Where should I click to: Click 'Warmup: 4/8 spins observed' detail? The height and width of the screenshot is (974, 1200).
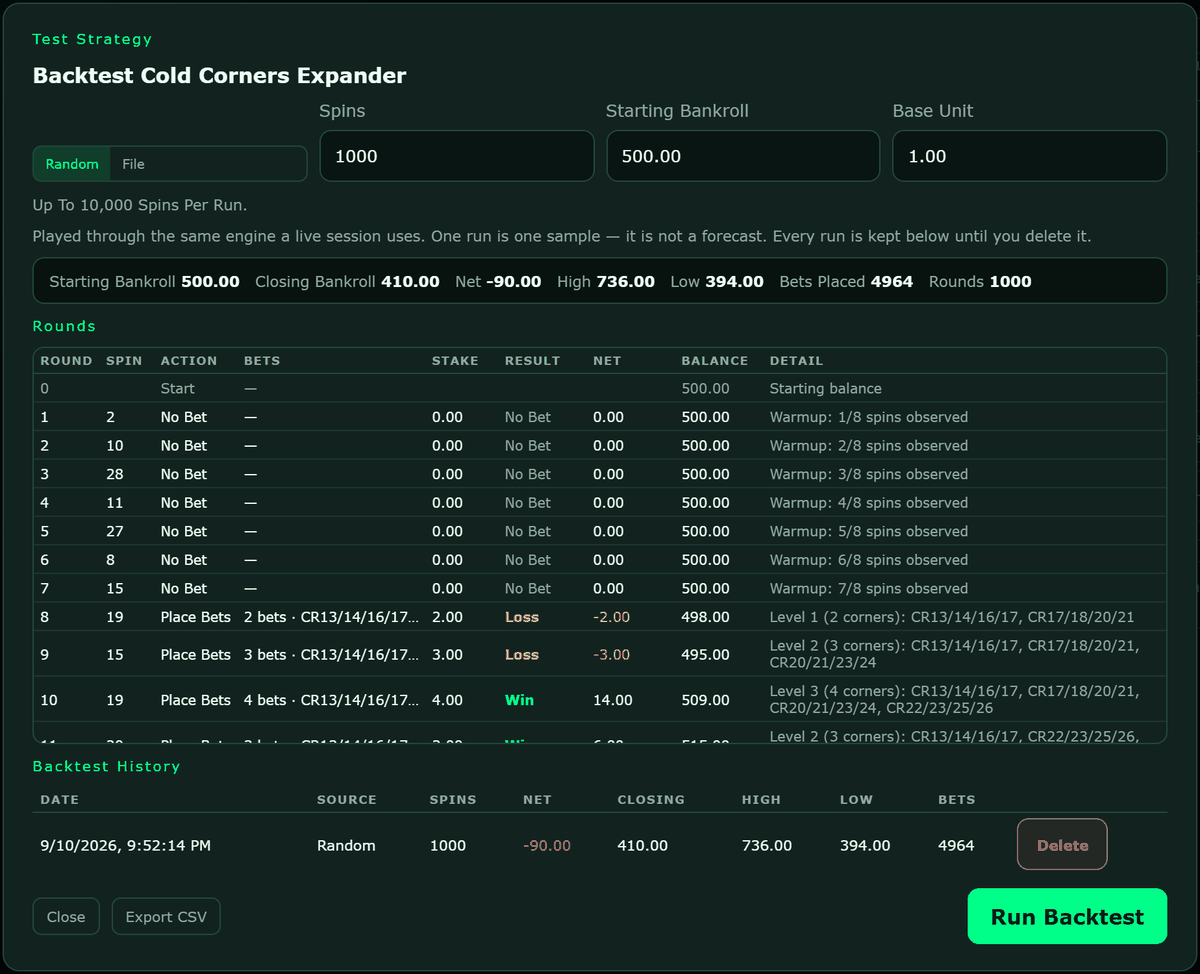869,503
